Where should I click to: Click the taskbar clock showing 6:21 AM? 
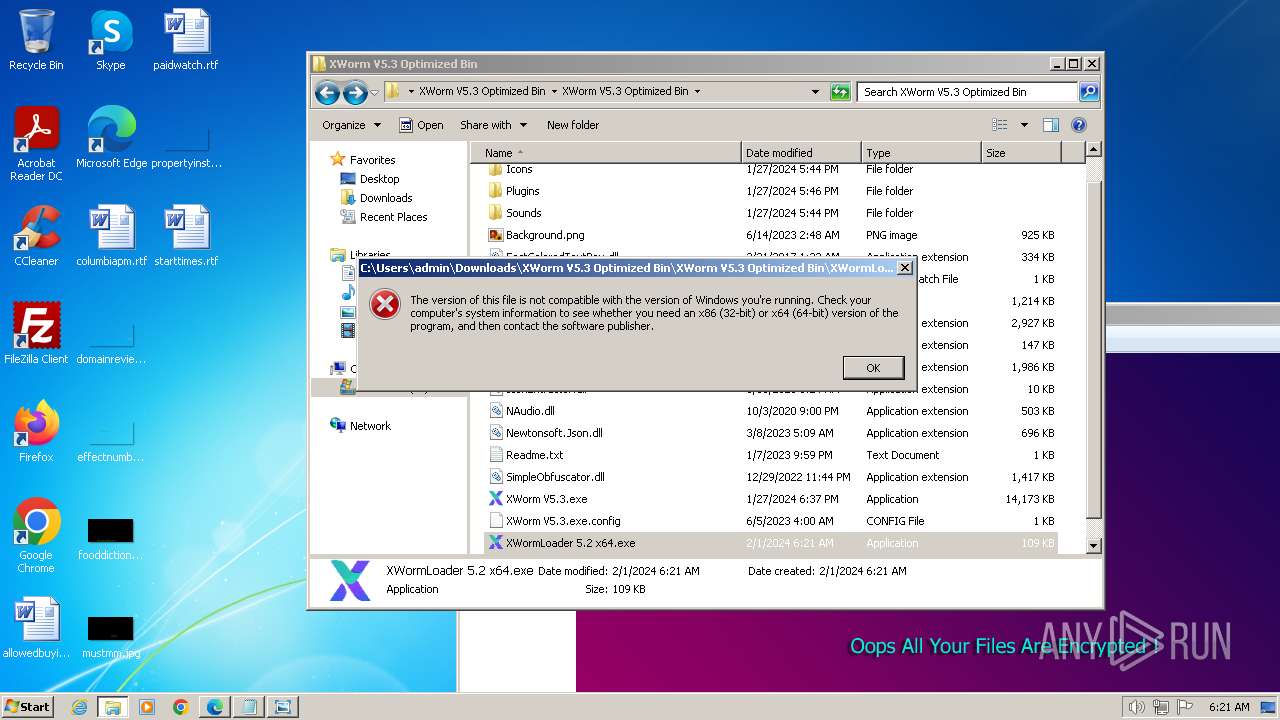(x=1229, y=707)
